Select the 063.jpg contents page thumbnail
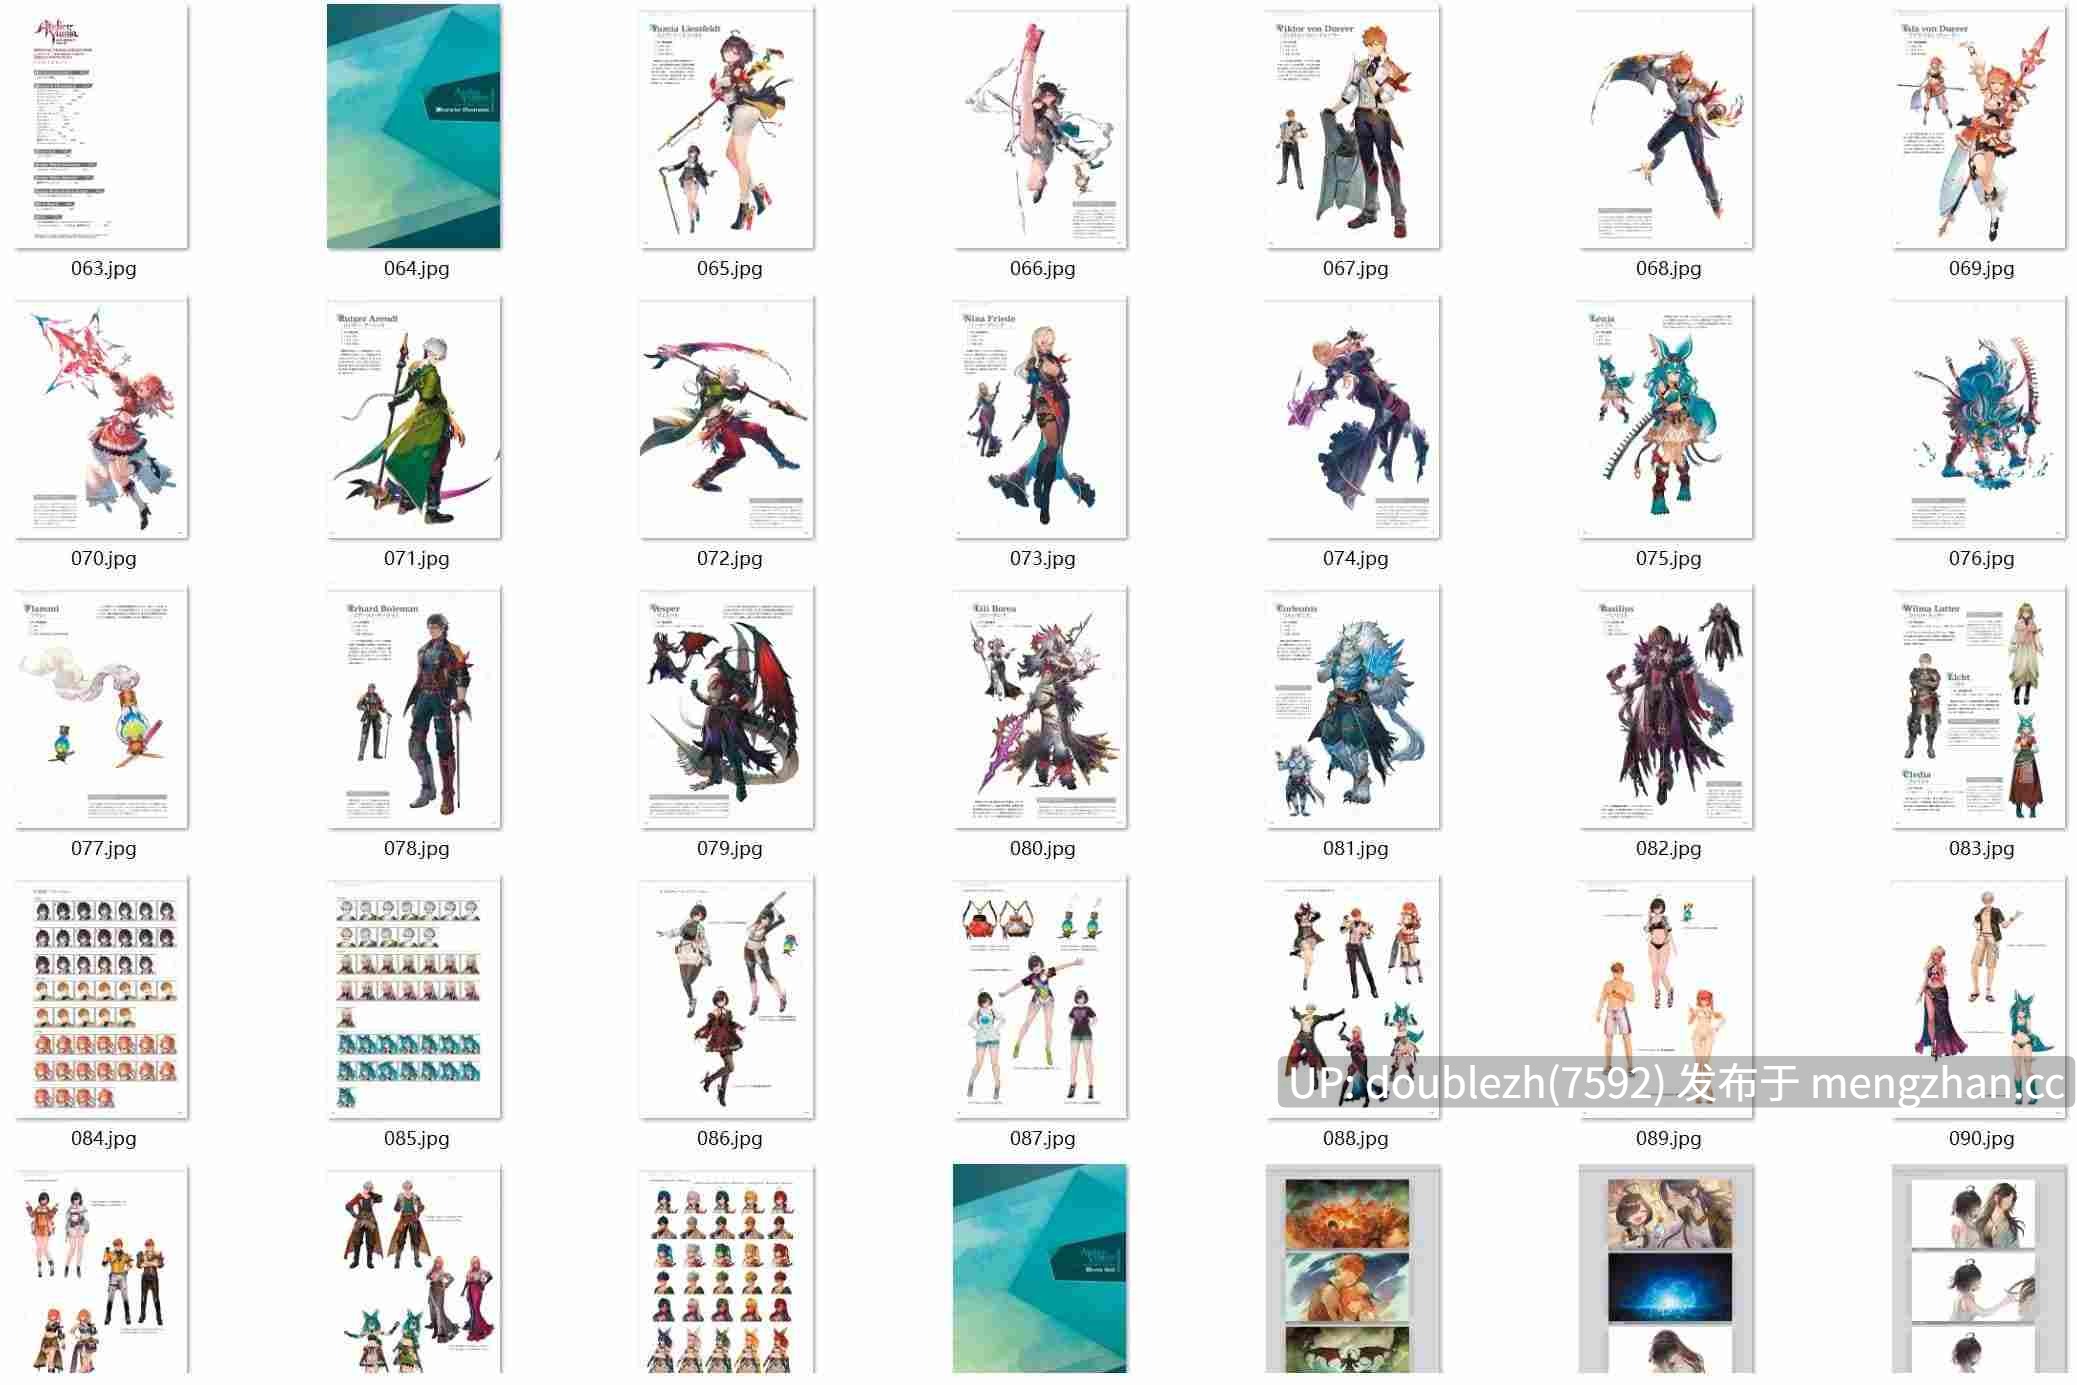The height and width of the screenshot is (1385, 2077). (102, 126)
